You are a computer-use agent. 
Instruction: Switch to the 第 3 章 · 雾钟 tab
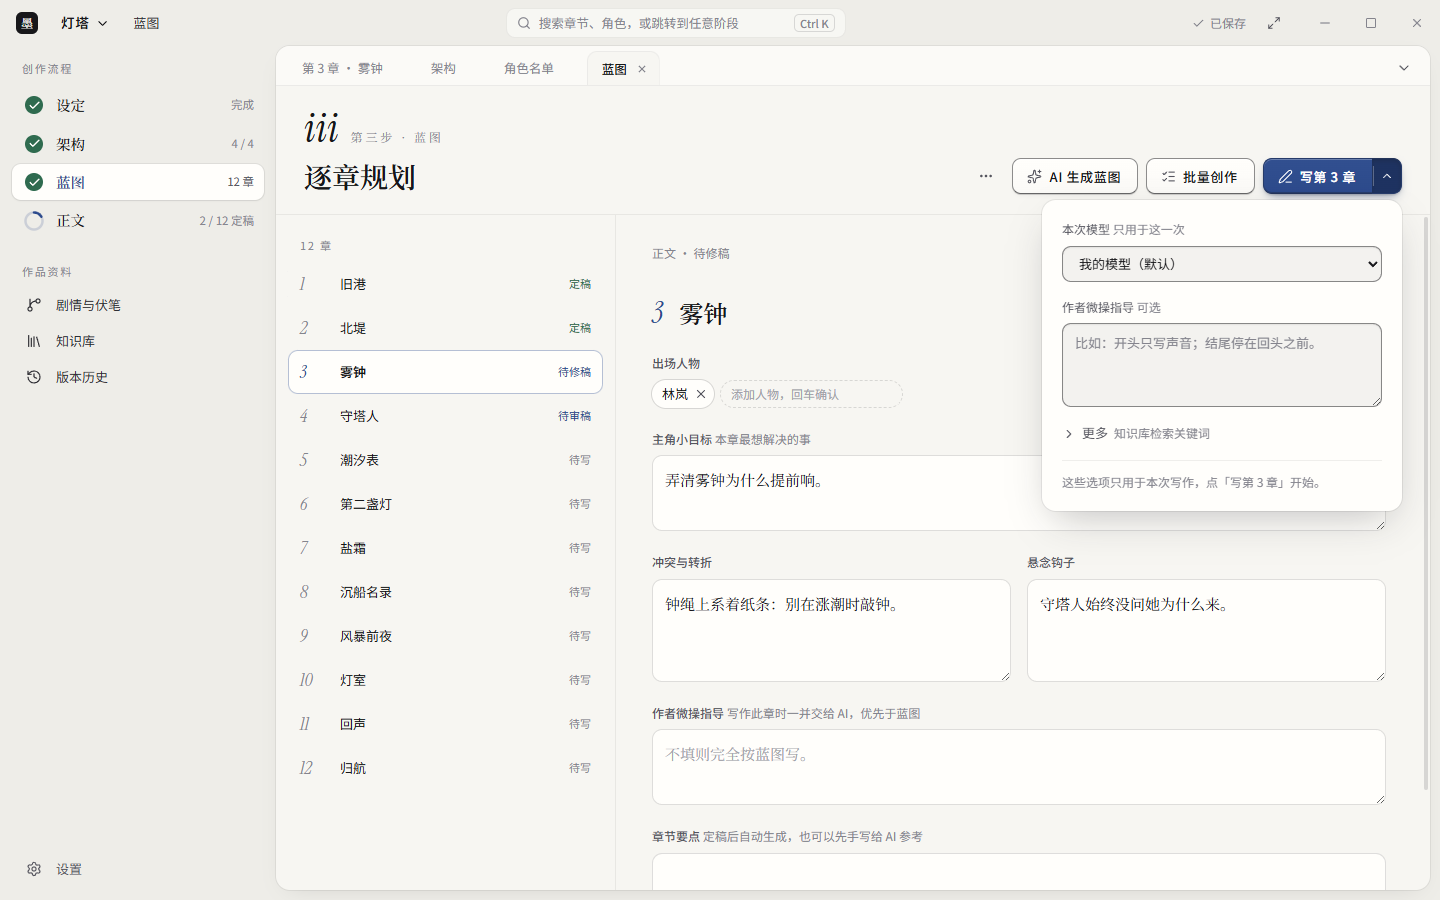[343, 68]
